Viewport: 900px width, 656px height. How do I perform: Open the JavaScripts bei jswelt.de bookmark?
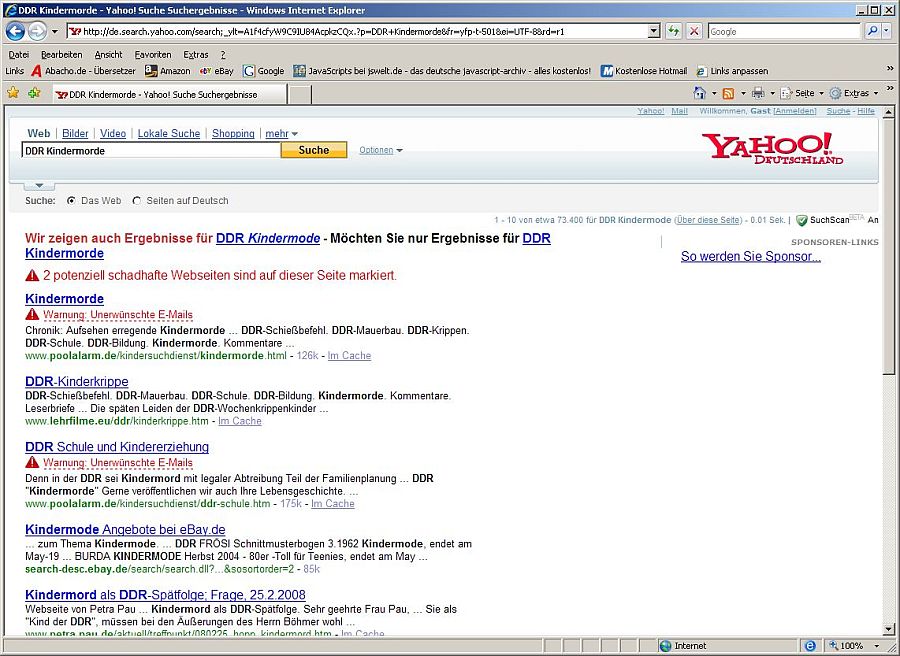pyautogui.click(x=442, y=71)
